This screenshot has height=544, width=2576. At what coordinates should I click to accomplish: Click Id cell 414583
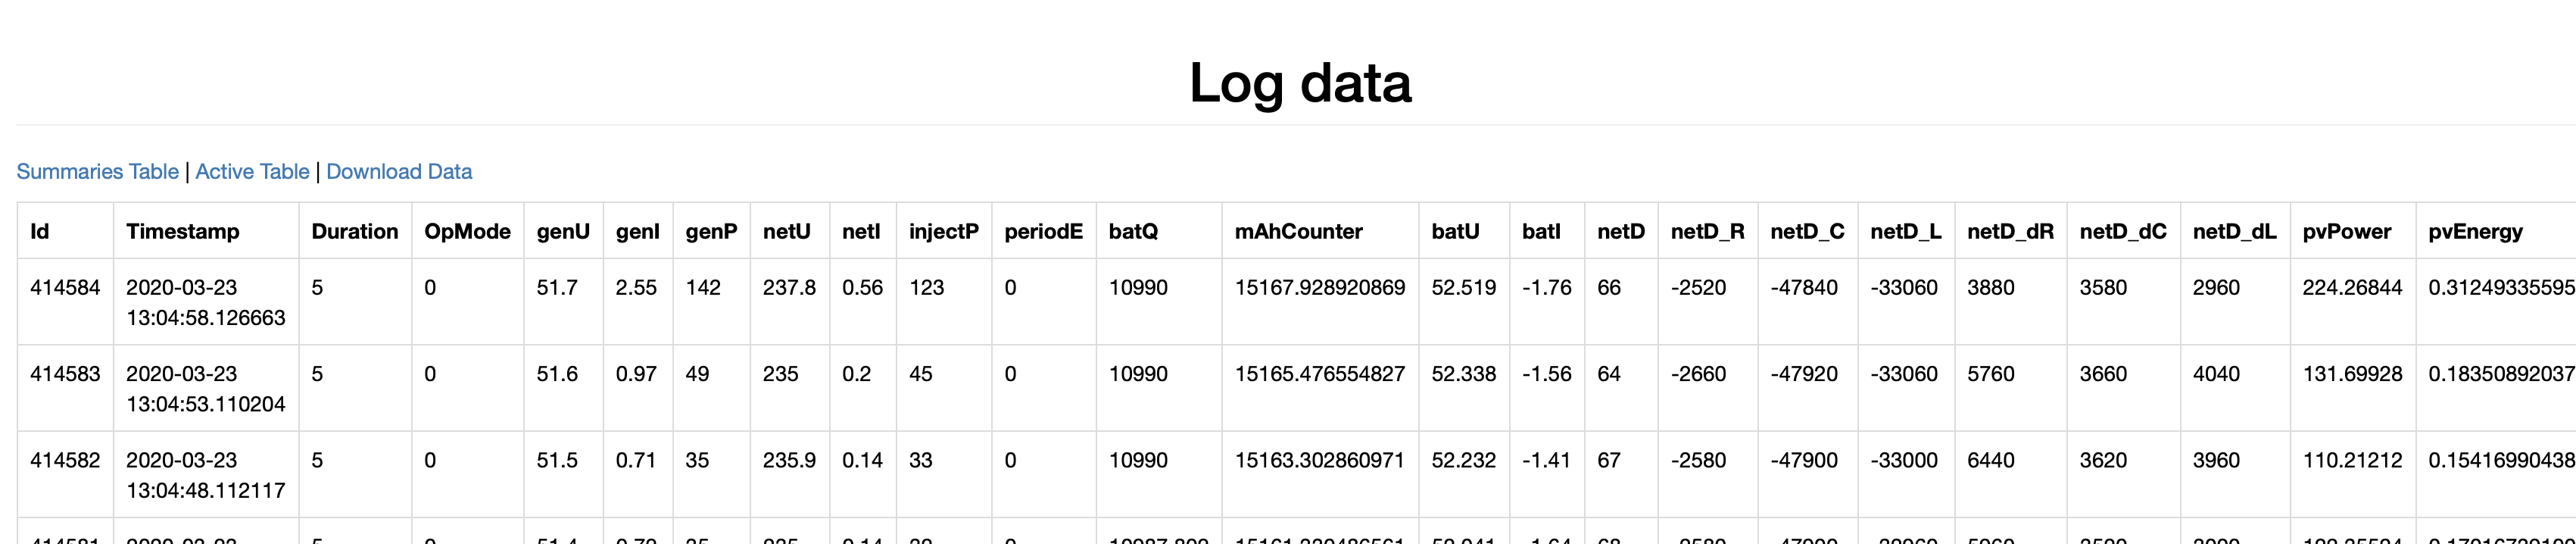65,374
